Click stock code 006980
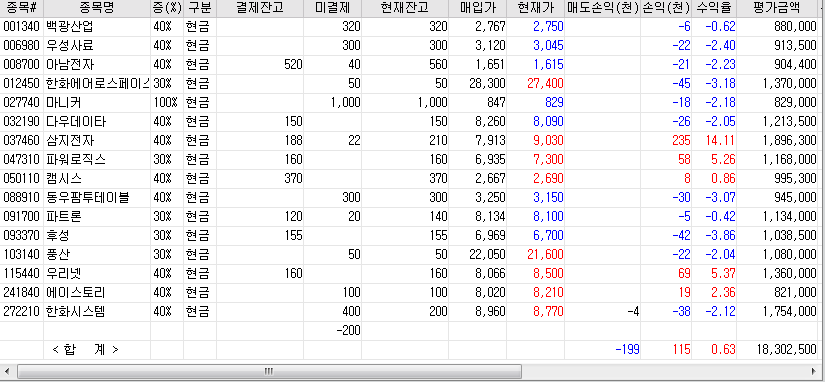Viewport: 825px width, 382px height. [21, 46]
